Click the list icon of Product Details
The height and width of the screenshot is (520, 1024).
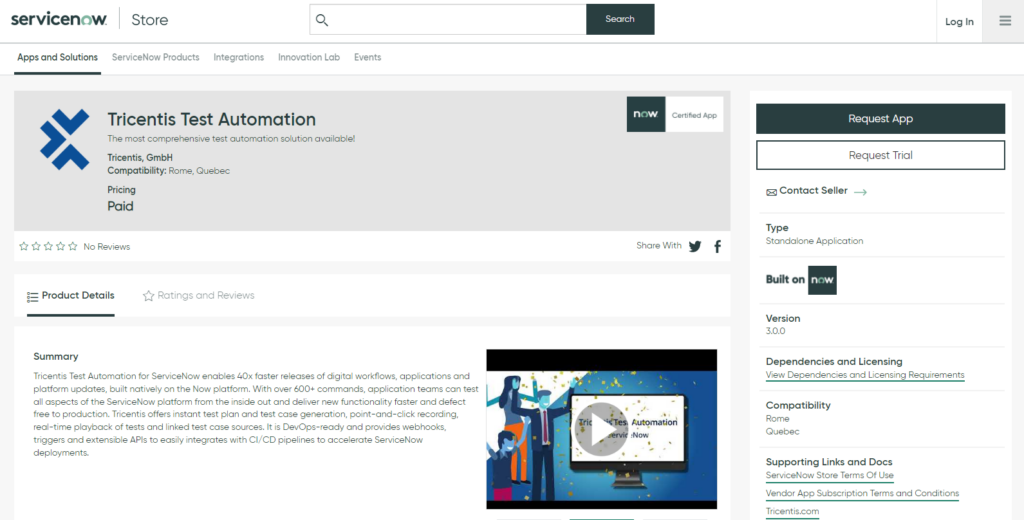point(32,297)
